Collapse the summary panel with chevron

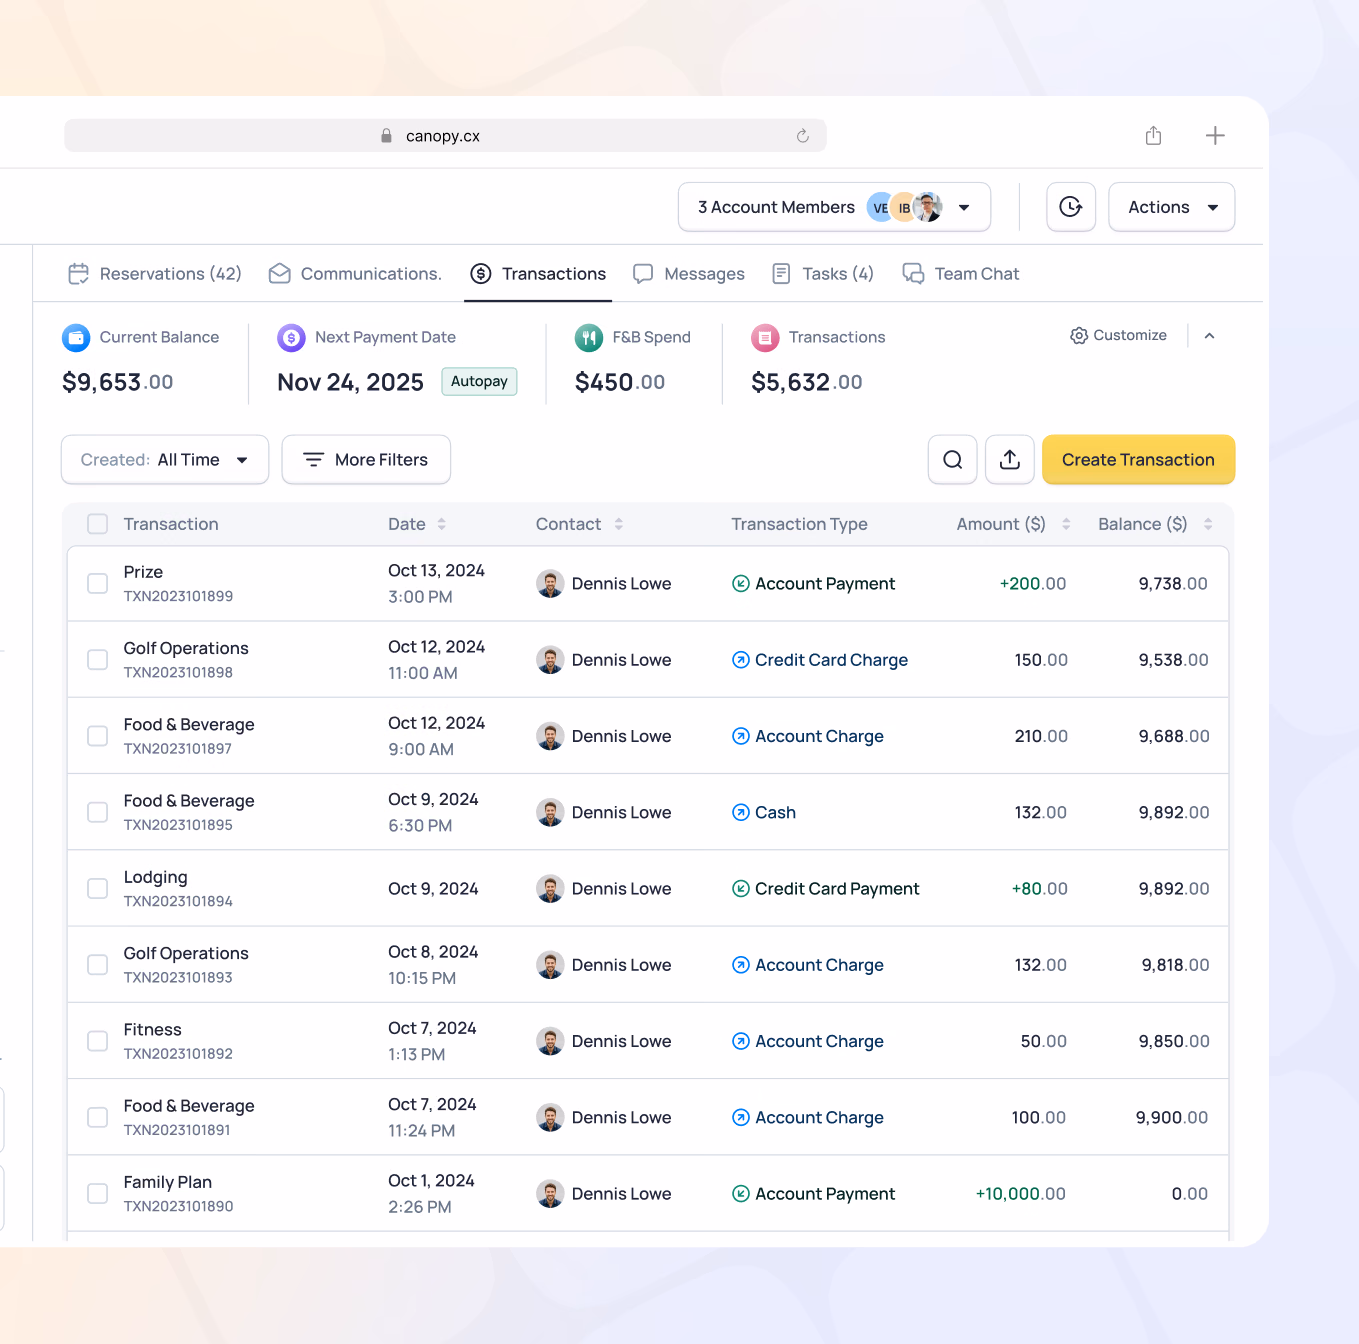1209,336
